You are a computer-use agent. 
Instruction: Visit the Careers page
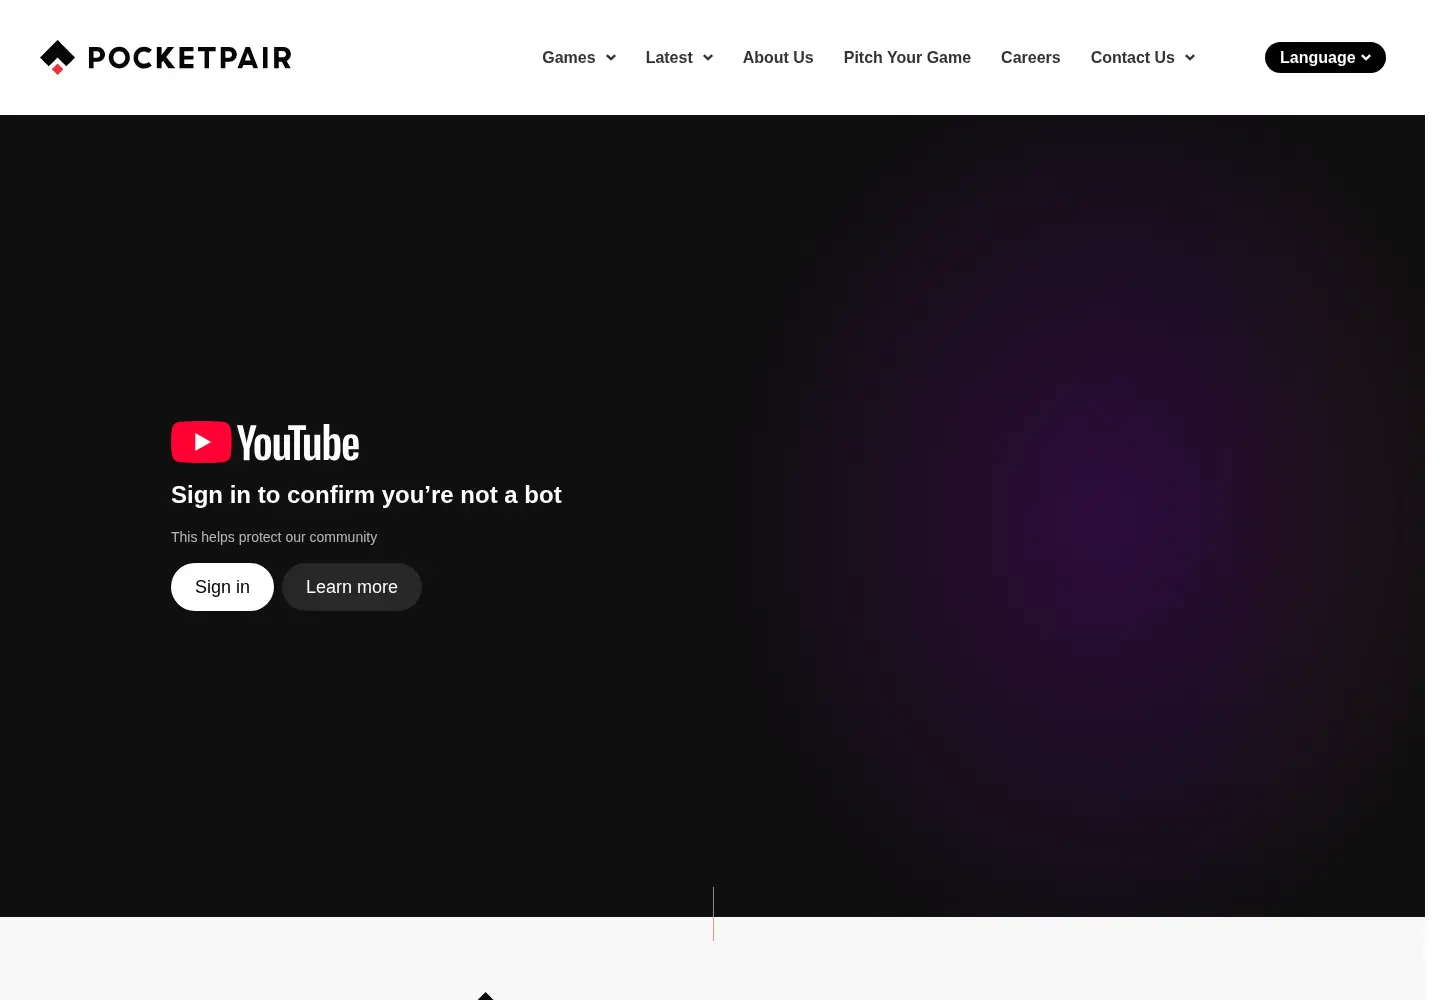[1030, 58]
